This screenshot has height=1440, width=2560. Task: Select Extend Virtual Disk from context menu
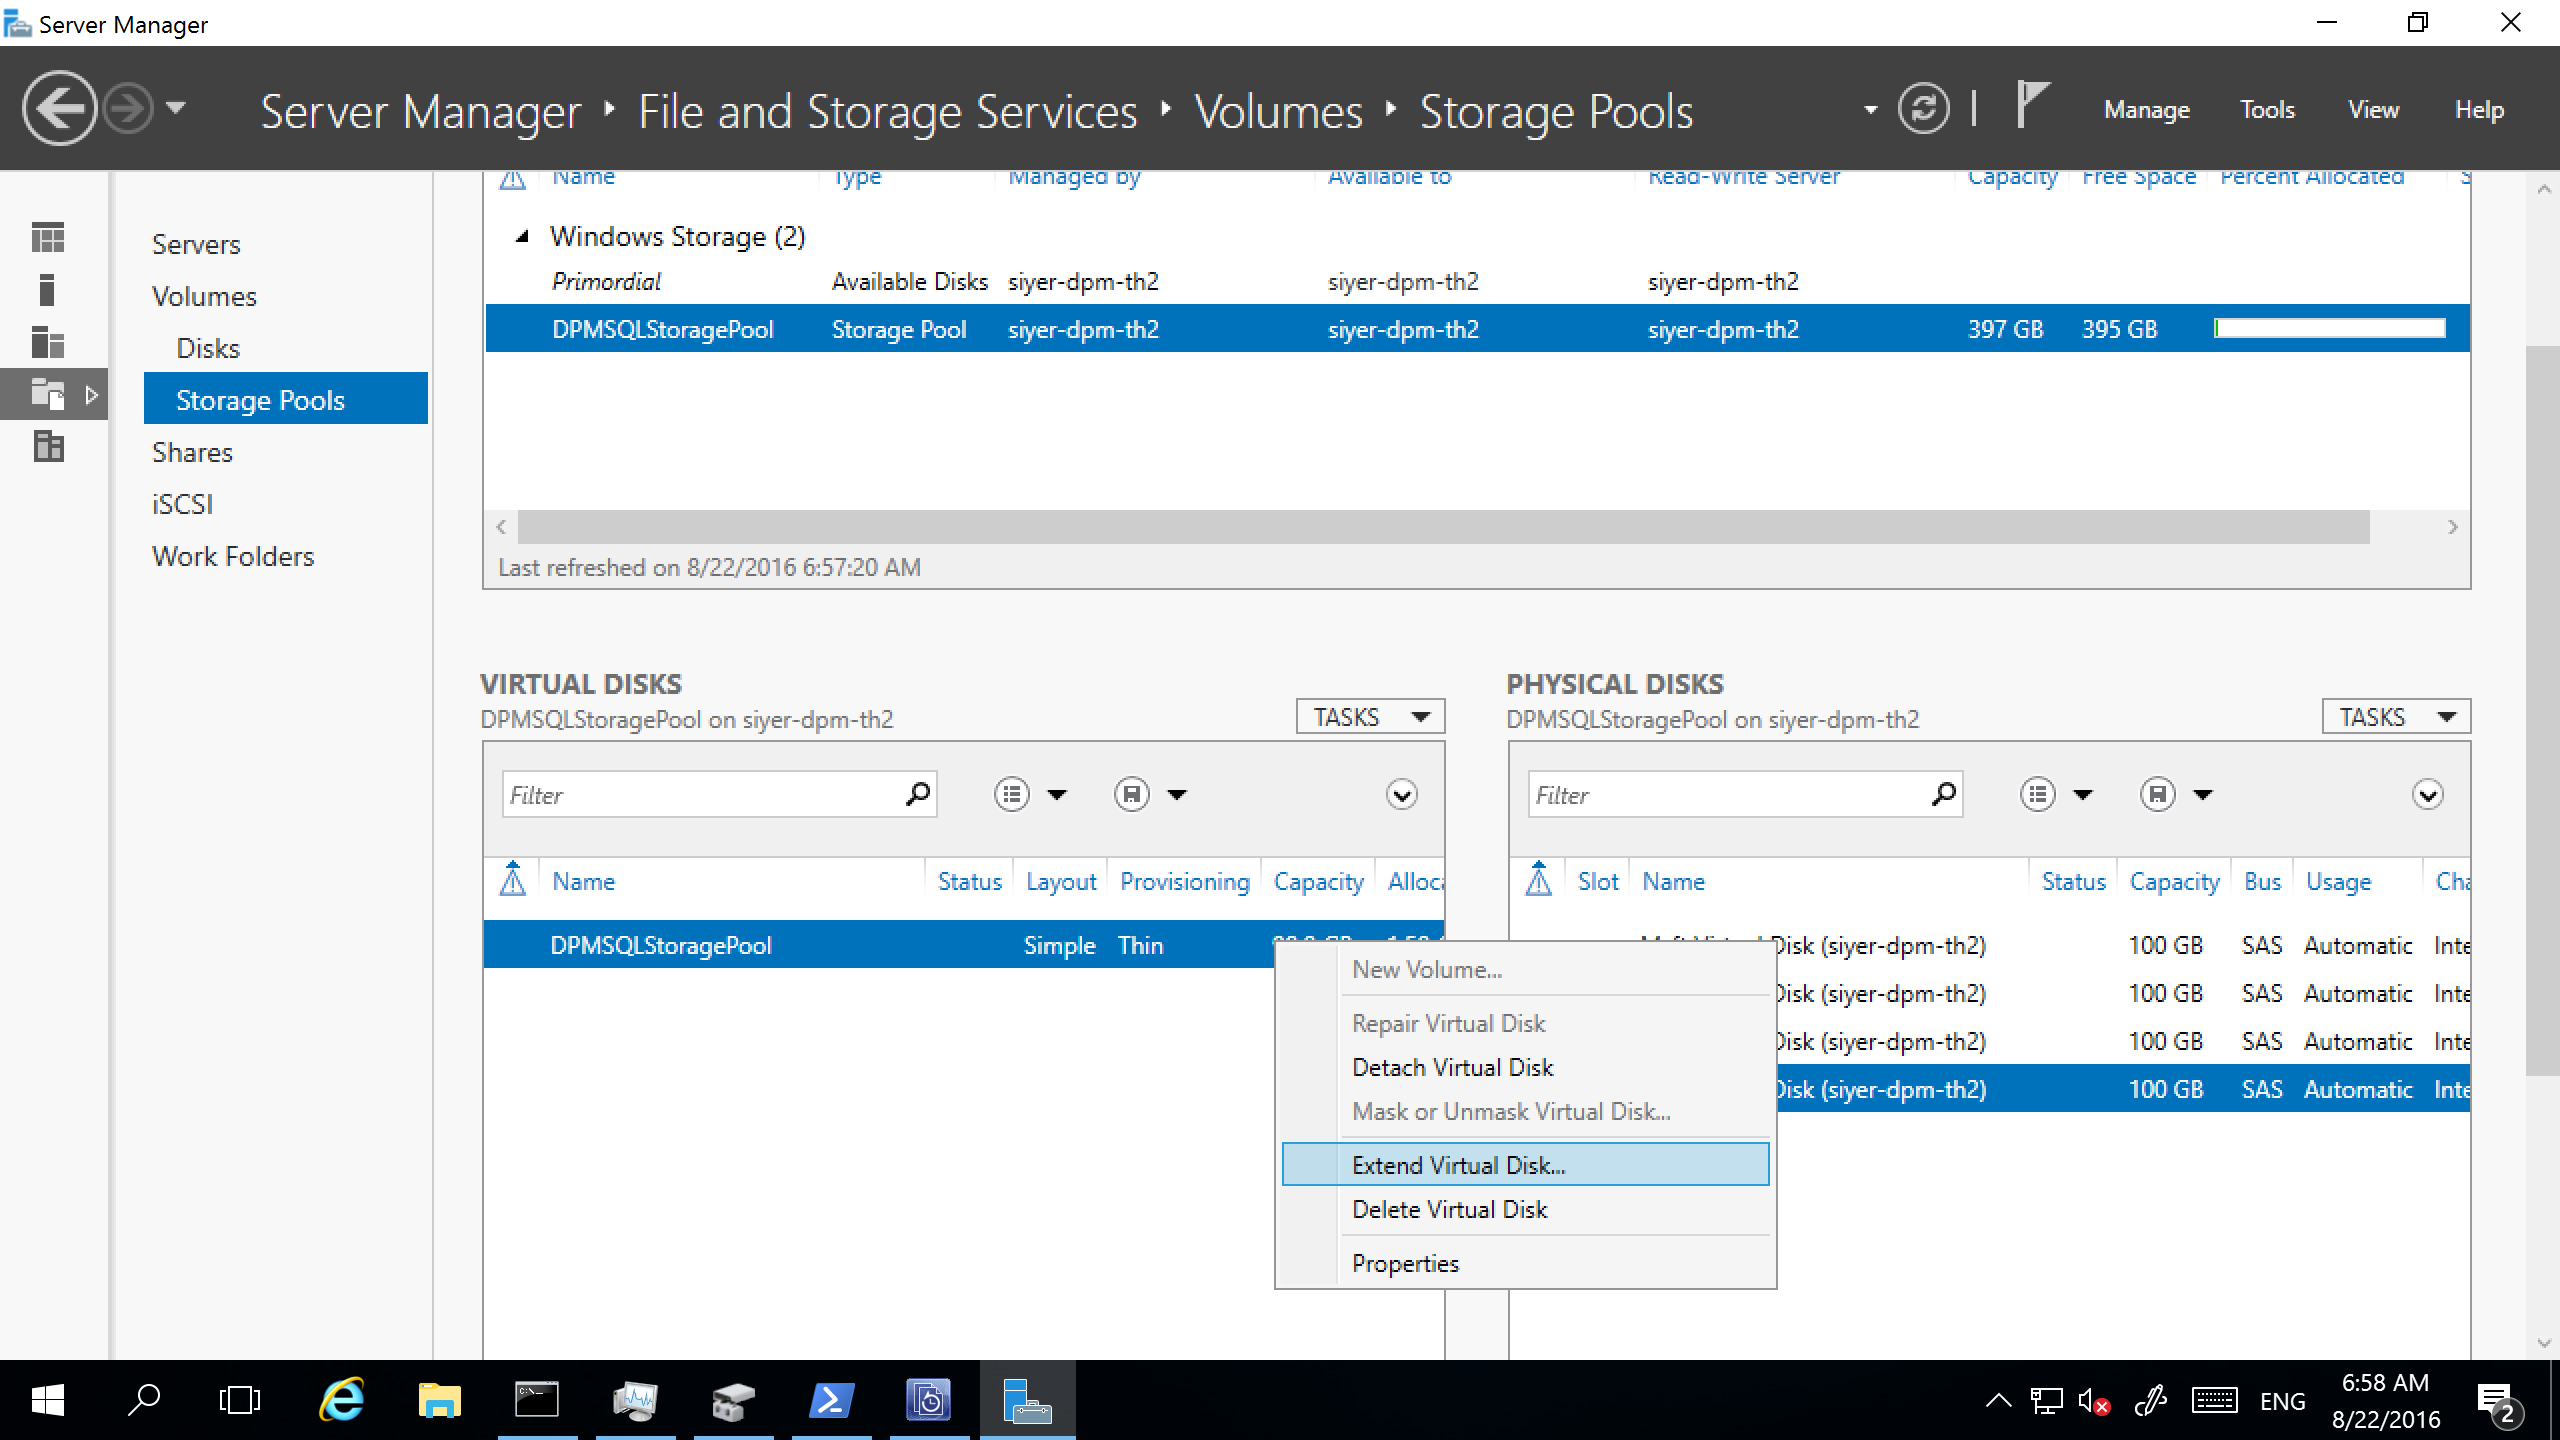[1456, 1164]
